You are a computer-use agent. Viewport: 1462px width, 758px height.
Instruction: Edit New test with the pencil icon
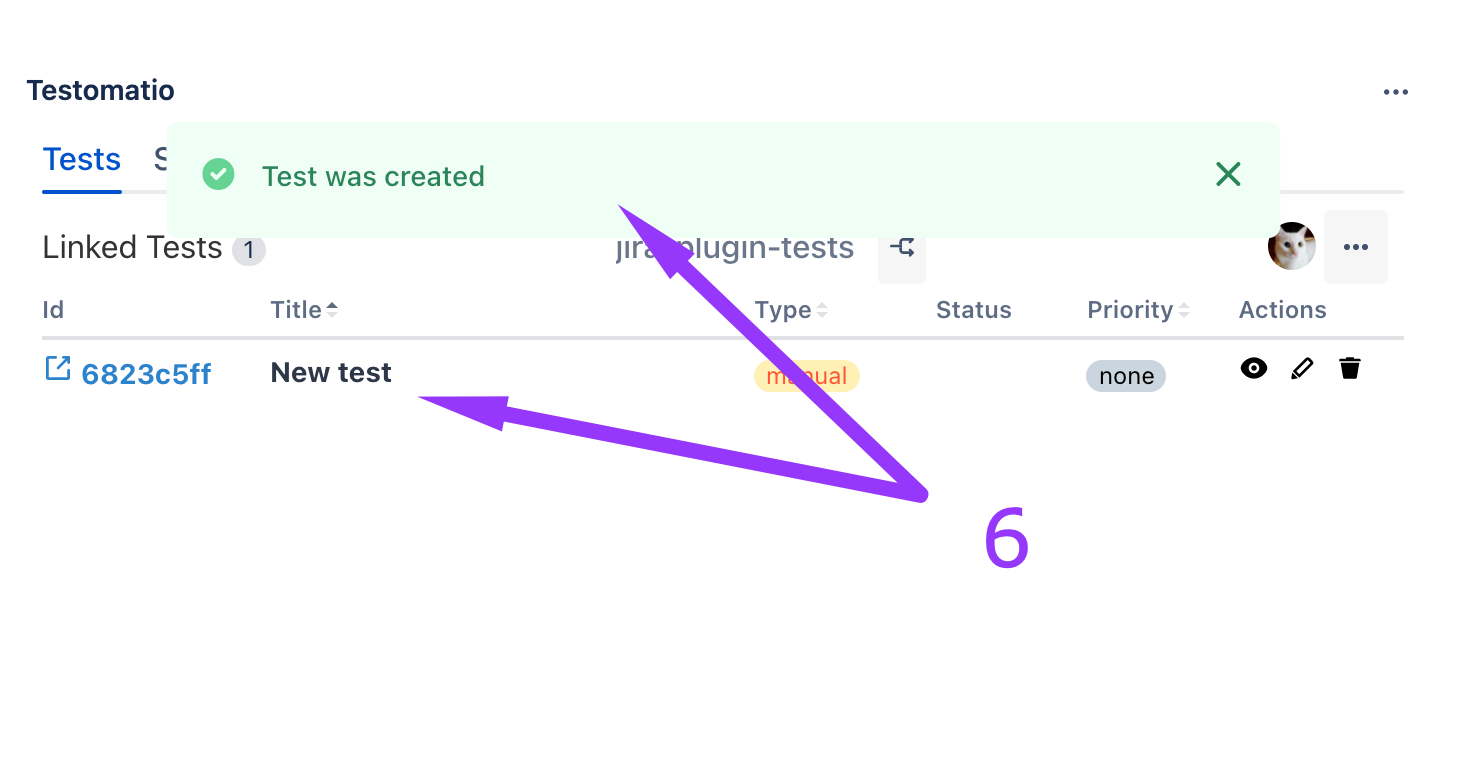[x=1301, y=369]
